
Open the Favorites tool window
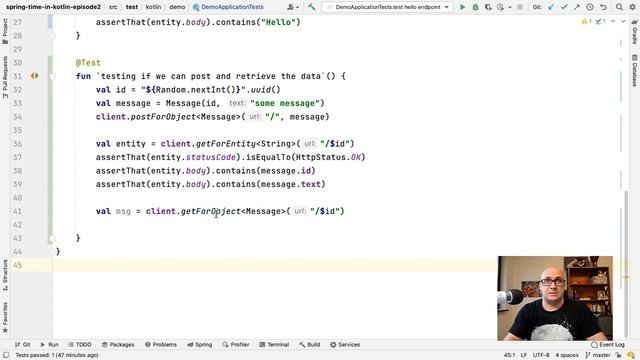pos(5,317)
